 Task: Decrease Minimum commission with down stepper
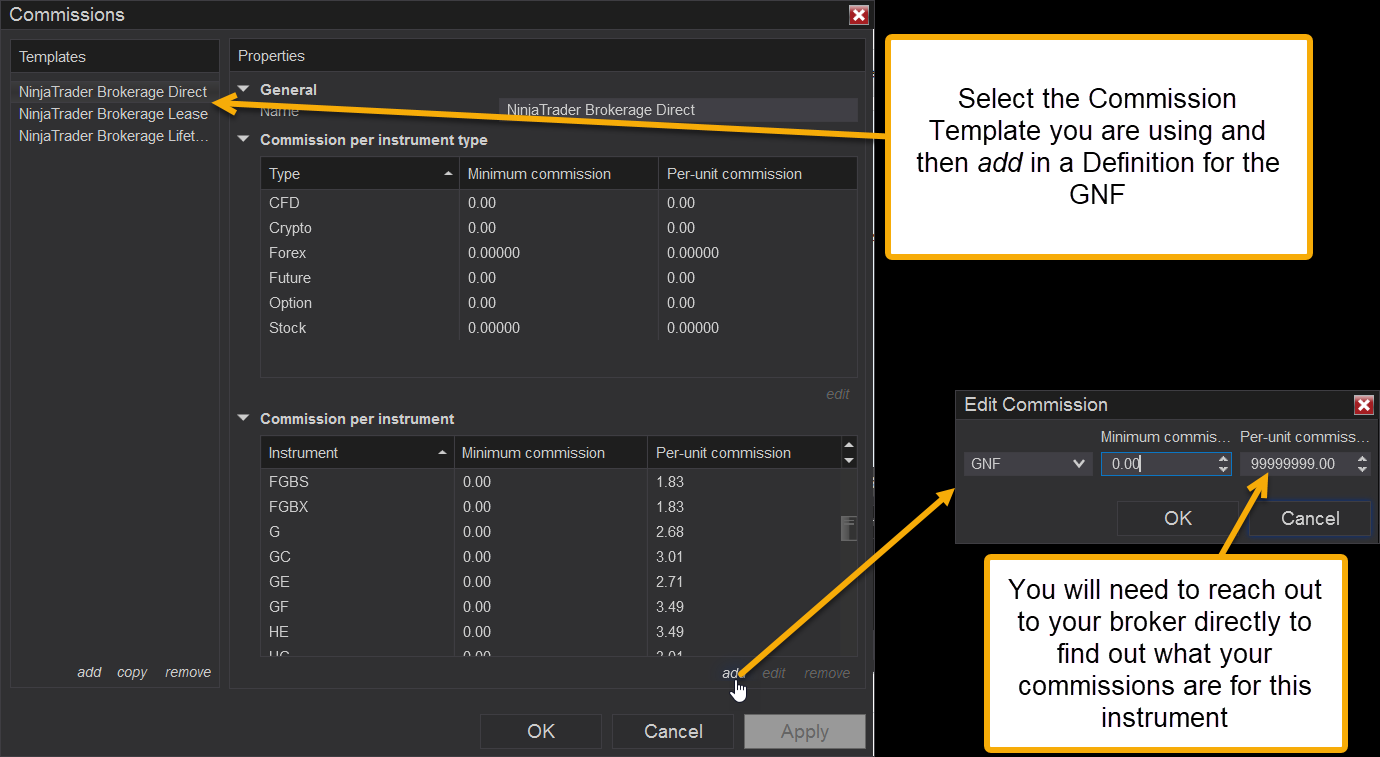point(1223,470)
